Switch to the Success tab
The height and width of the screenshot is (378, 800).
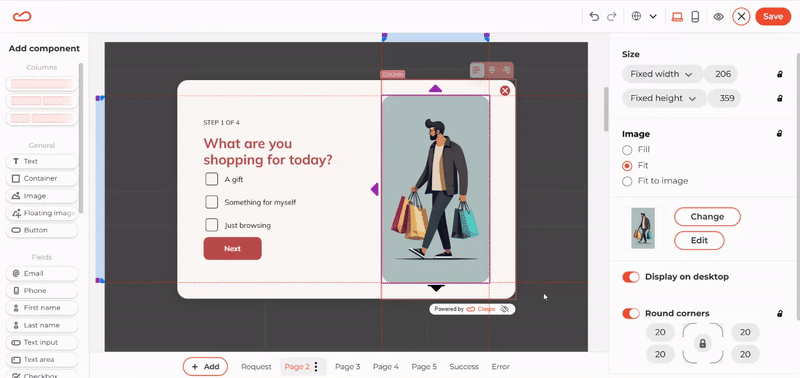[x=464, y=367]
